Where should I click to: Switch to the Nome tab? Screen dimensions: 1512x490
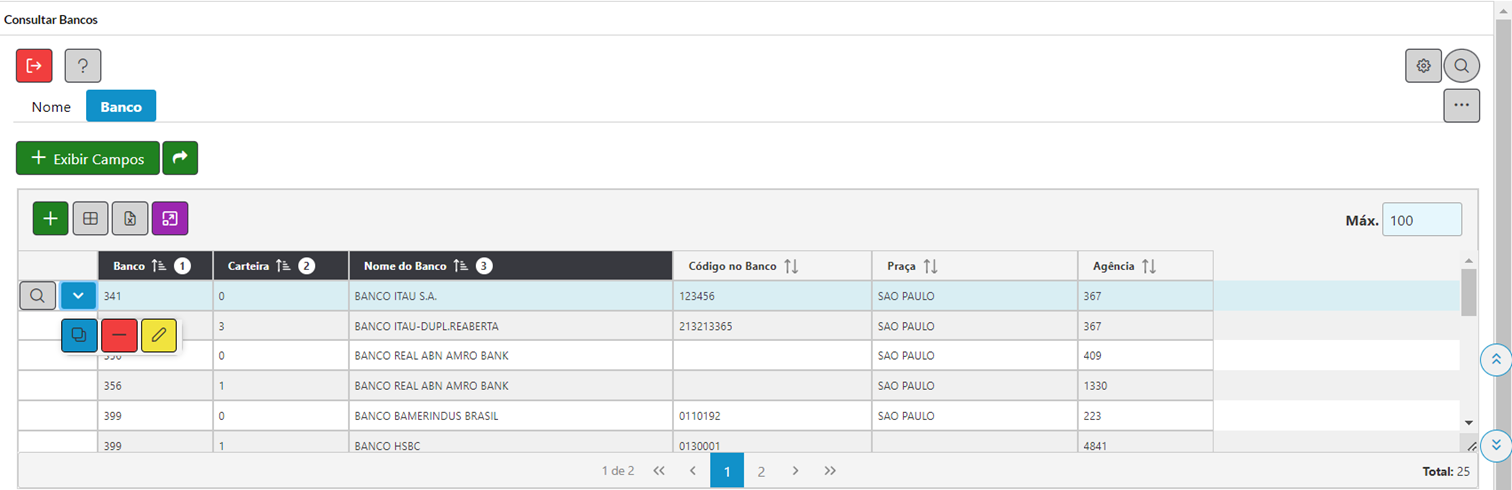tap(51, 106)
